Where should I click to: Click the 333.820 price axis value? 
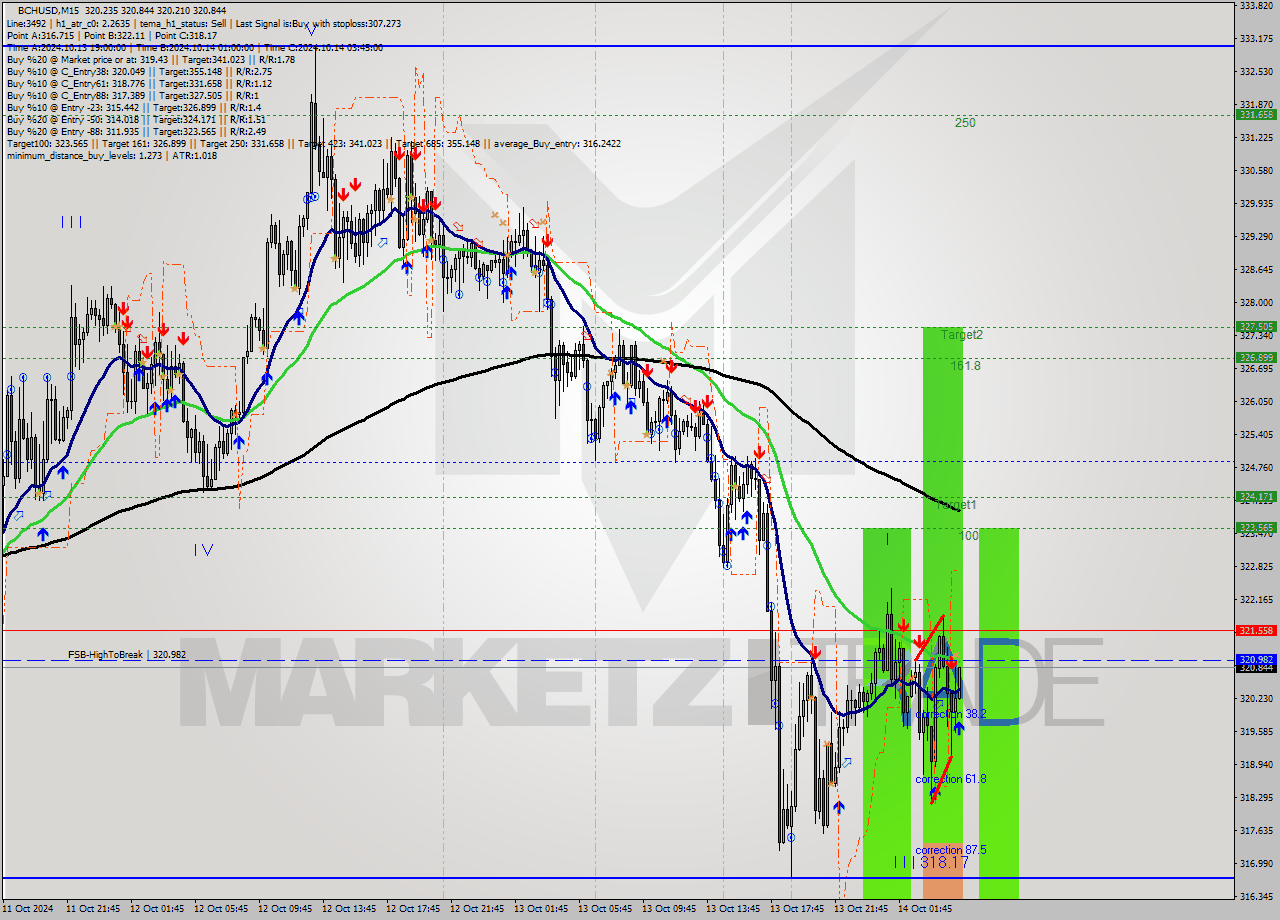click(x=1256, y=6)
